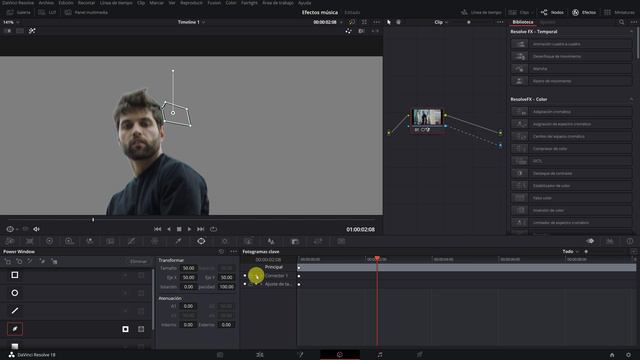640x360 pixels.
Task: Open the Fairlight menu
Action: [249, 3]
